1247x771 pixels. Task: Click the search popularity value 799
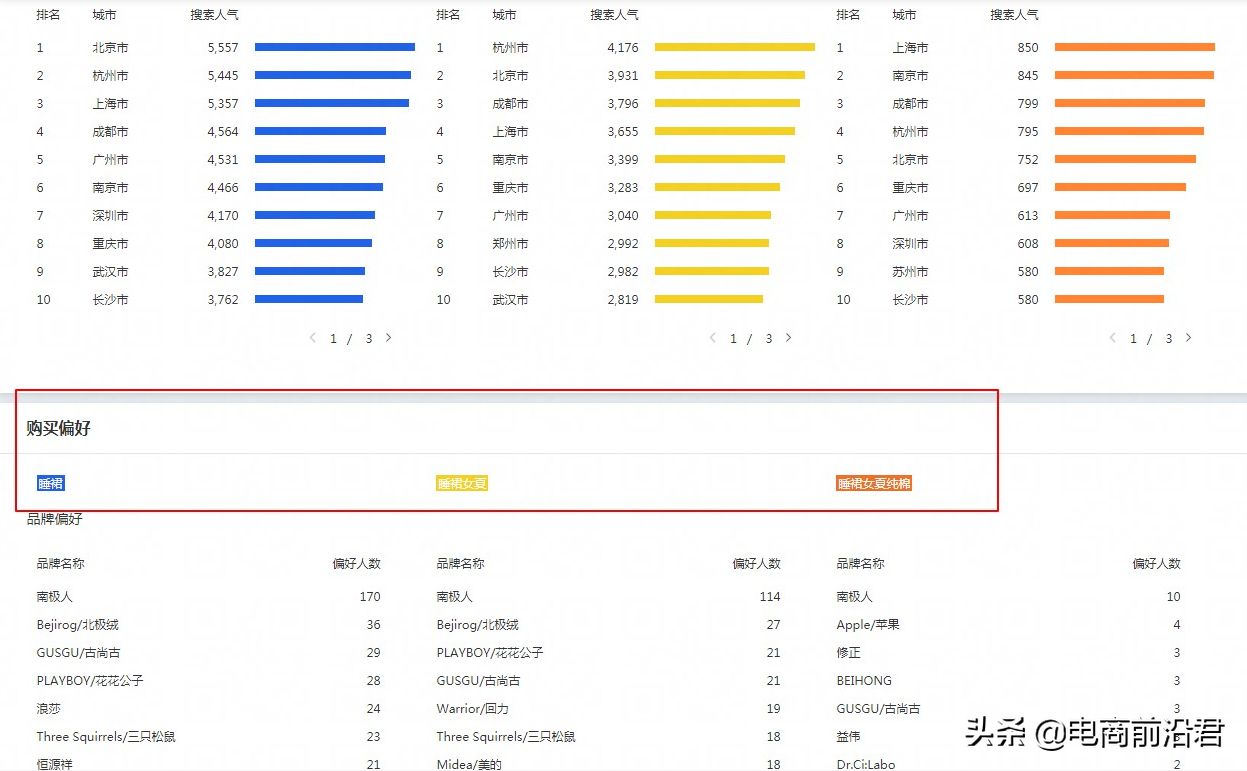click(x=1028, y=104)
